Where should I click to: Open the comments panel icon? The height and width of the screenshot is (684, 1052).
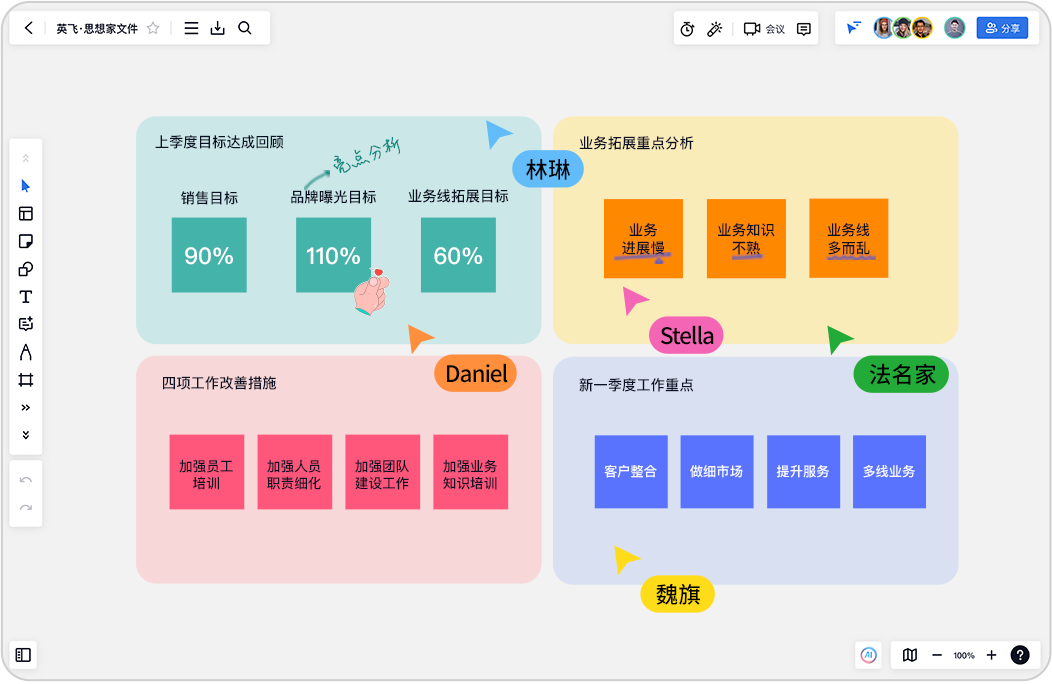pyautogui.click(x=803, y=29)
